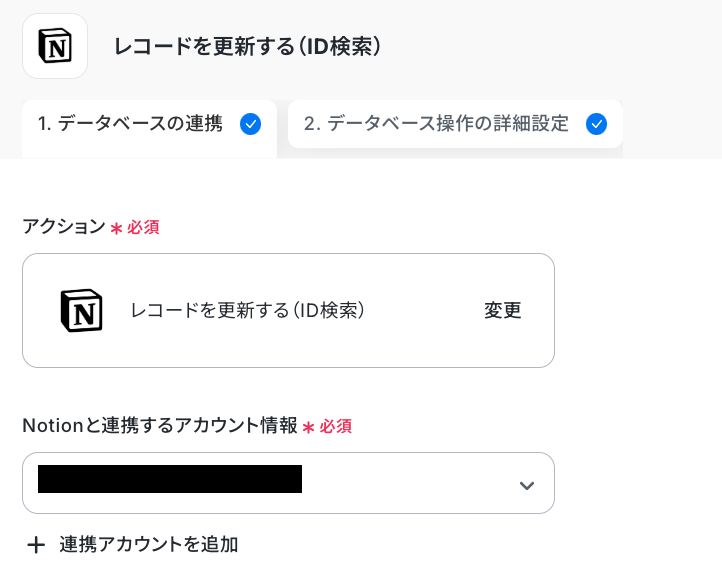Click the 必須 marker next to アクション
722x570 pixels.
pos(143,228)
